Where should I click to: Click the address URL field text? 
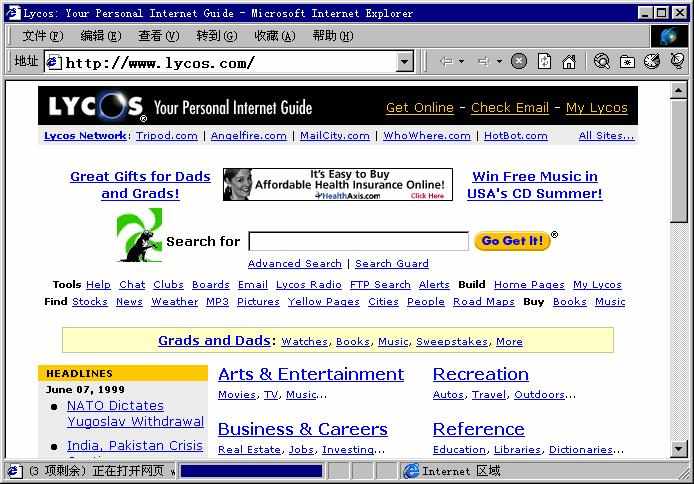160,63
